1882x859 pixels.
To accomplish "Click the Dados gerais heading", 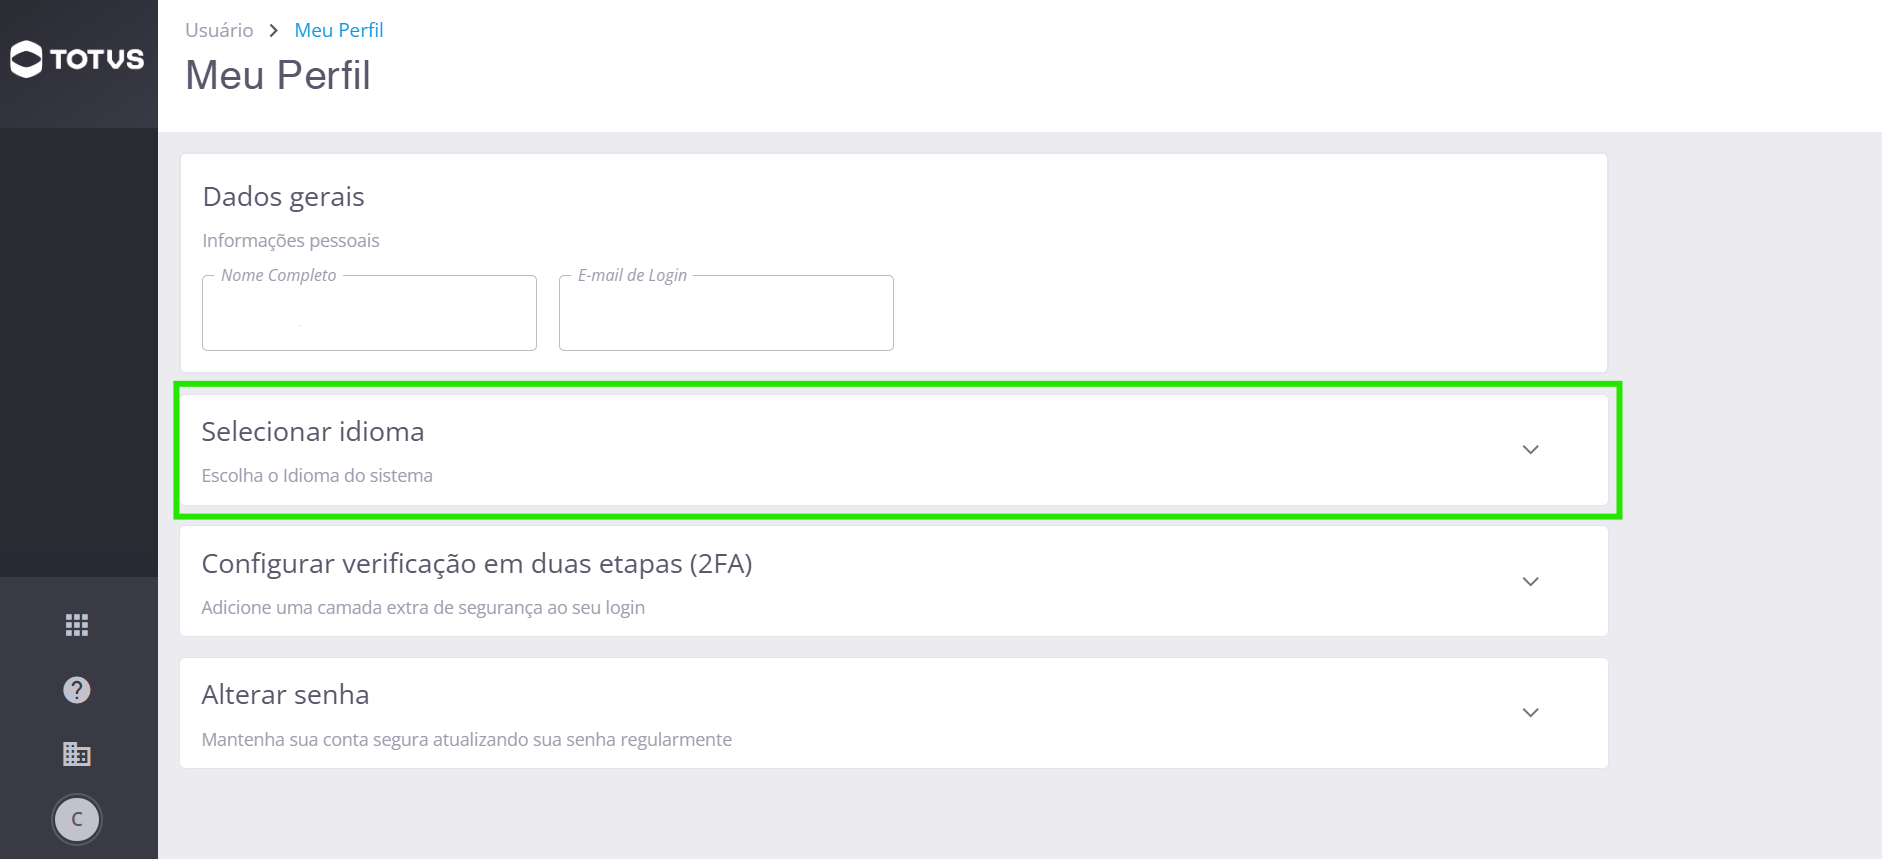I will (283, 197).
